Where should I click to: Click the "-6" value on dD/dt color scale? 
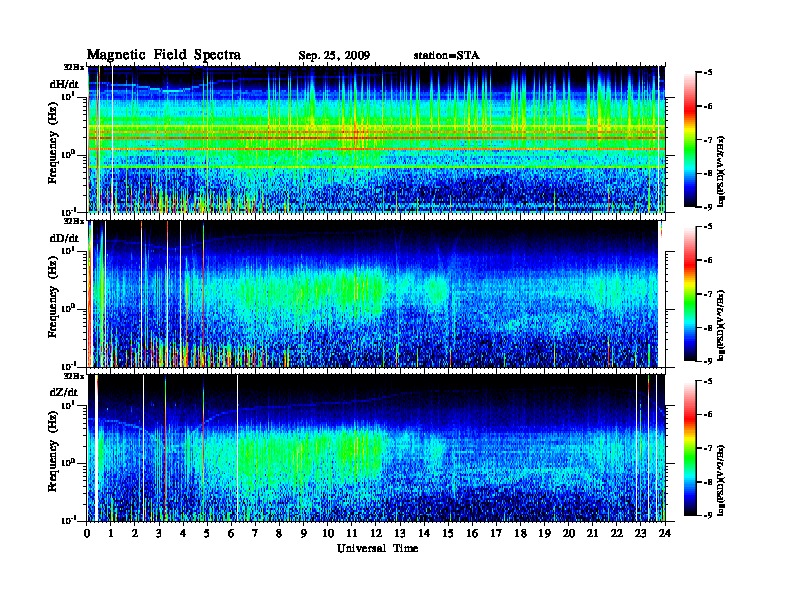pos(708,261)
